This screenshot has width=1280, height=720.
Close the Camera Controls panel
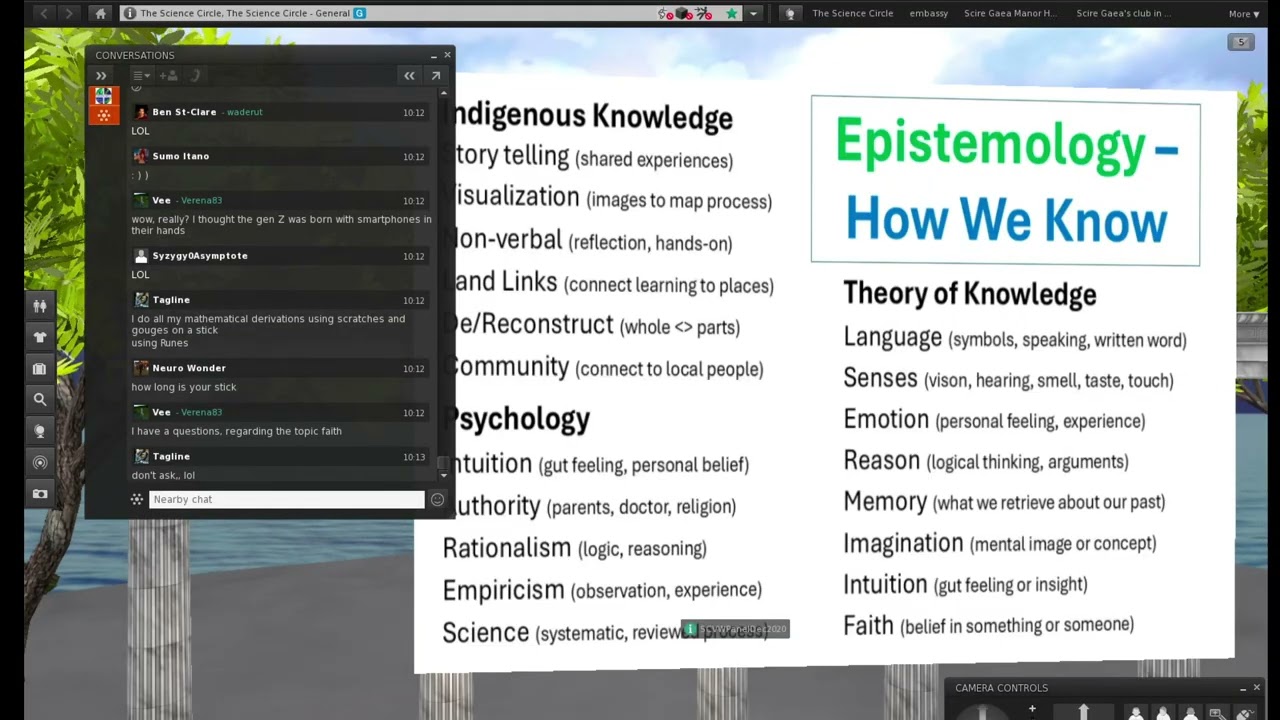click(1257, 688)
